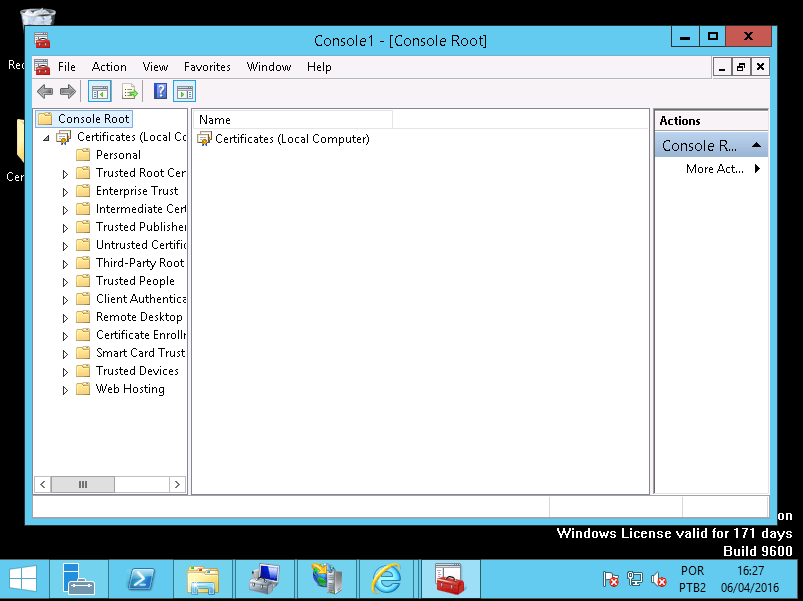Open File Explorer from the taskbar
803x601 pixels.
click(x=203, y=579)
